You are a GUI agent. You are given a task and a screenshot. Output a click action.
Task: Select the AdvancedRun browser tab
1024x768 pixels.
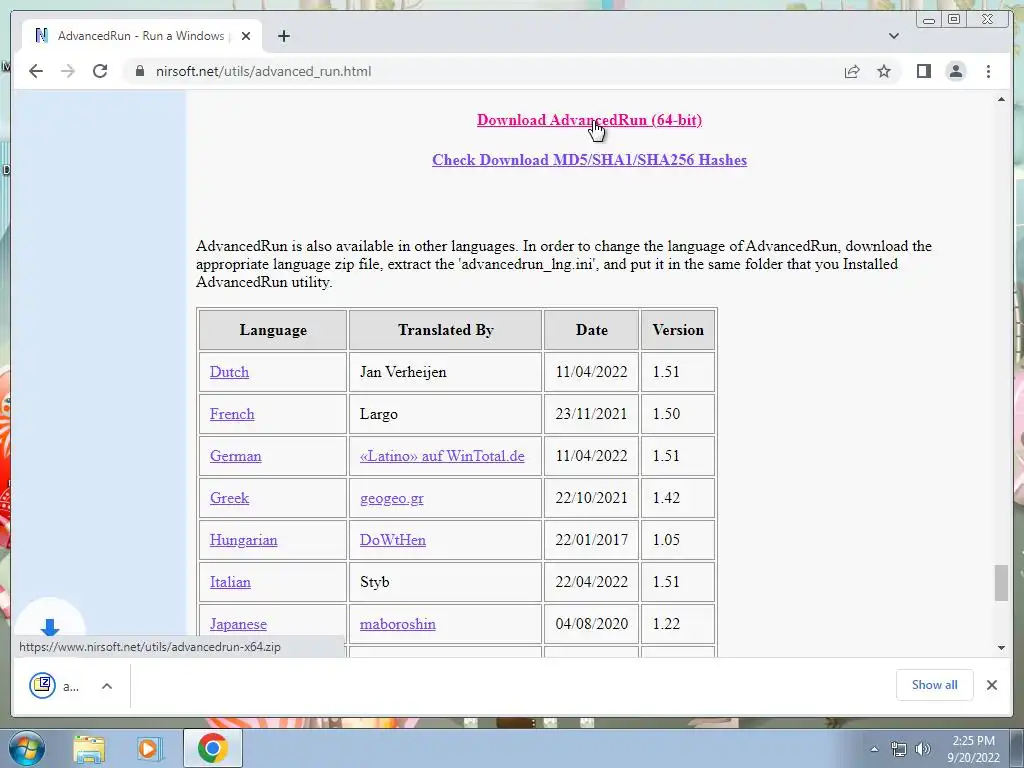[x=142, y=36]
